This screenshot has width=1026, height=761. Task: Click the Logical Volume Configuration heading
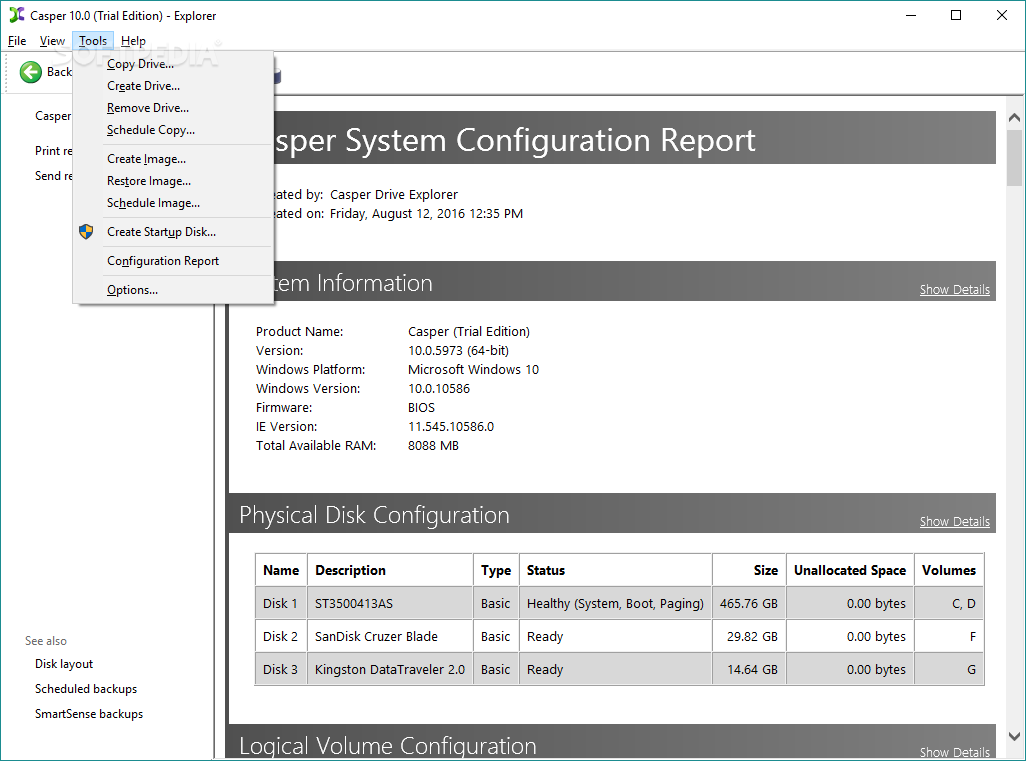(x=387, y=746)
